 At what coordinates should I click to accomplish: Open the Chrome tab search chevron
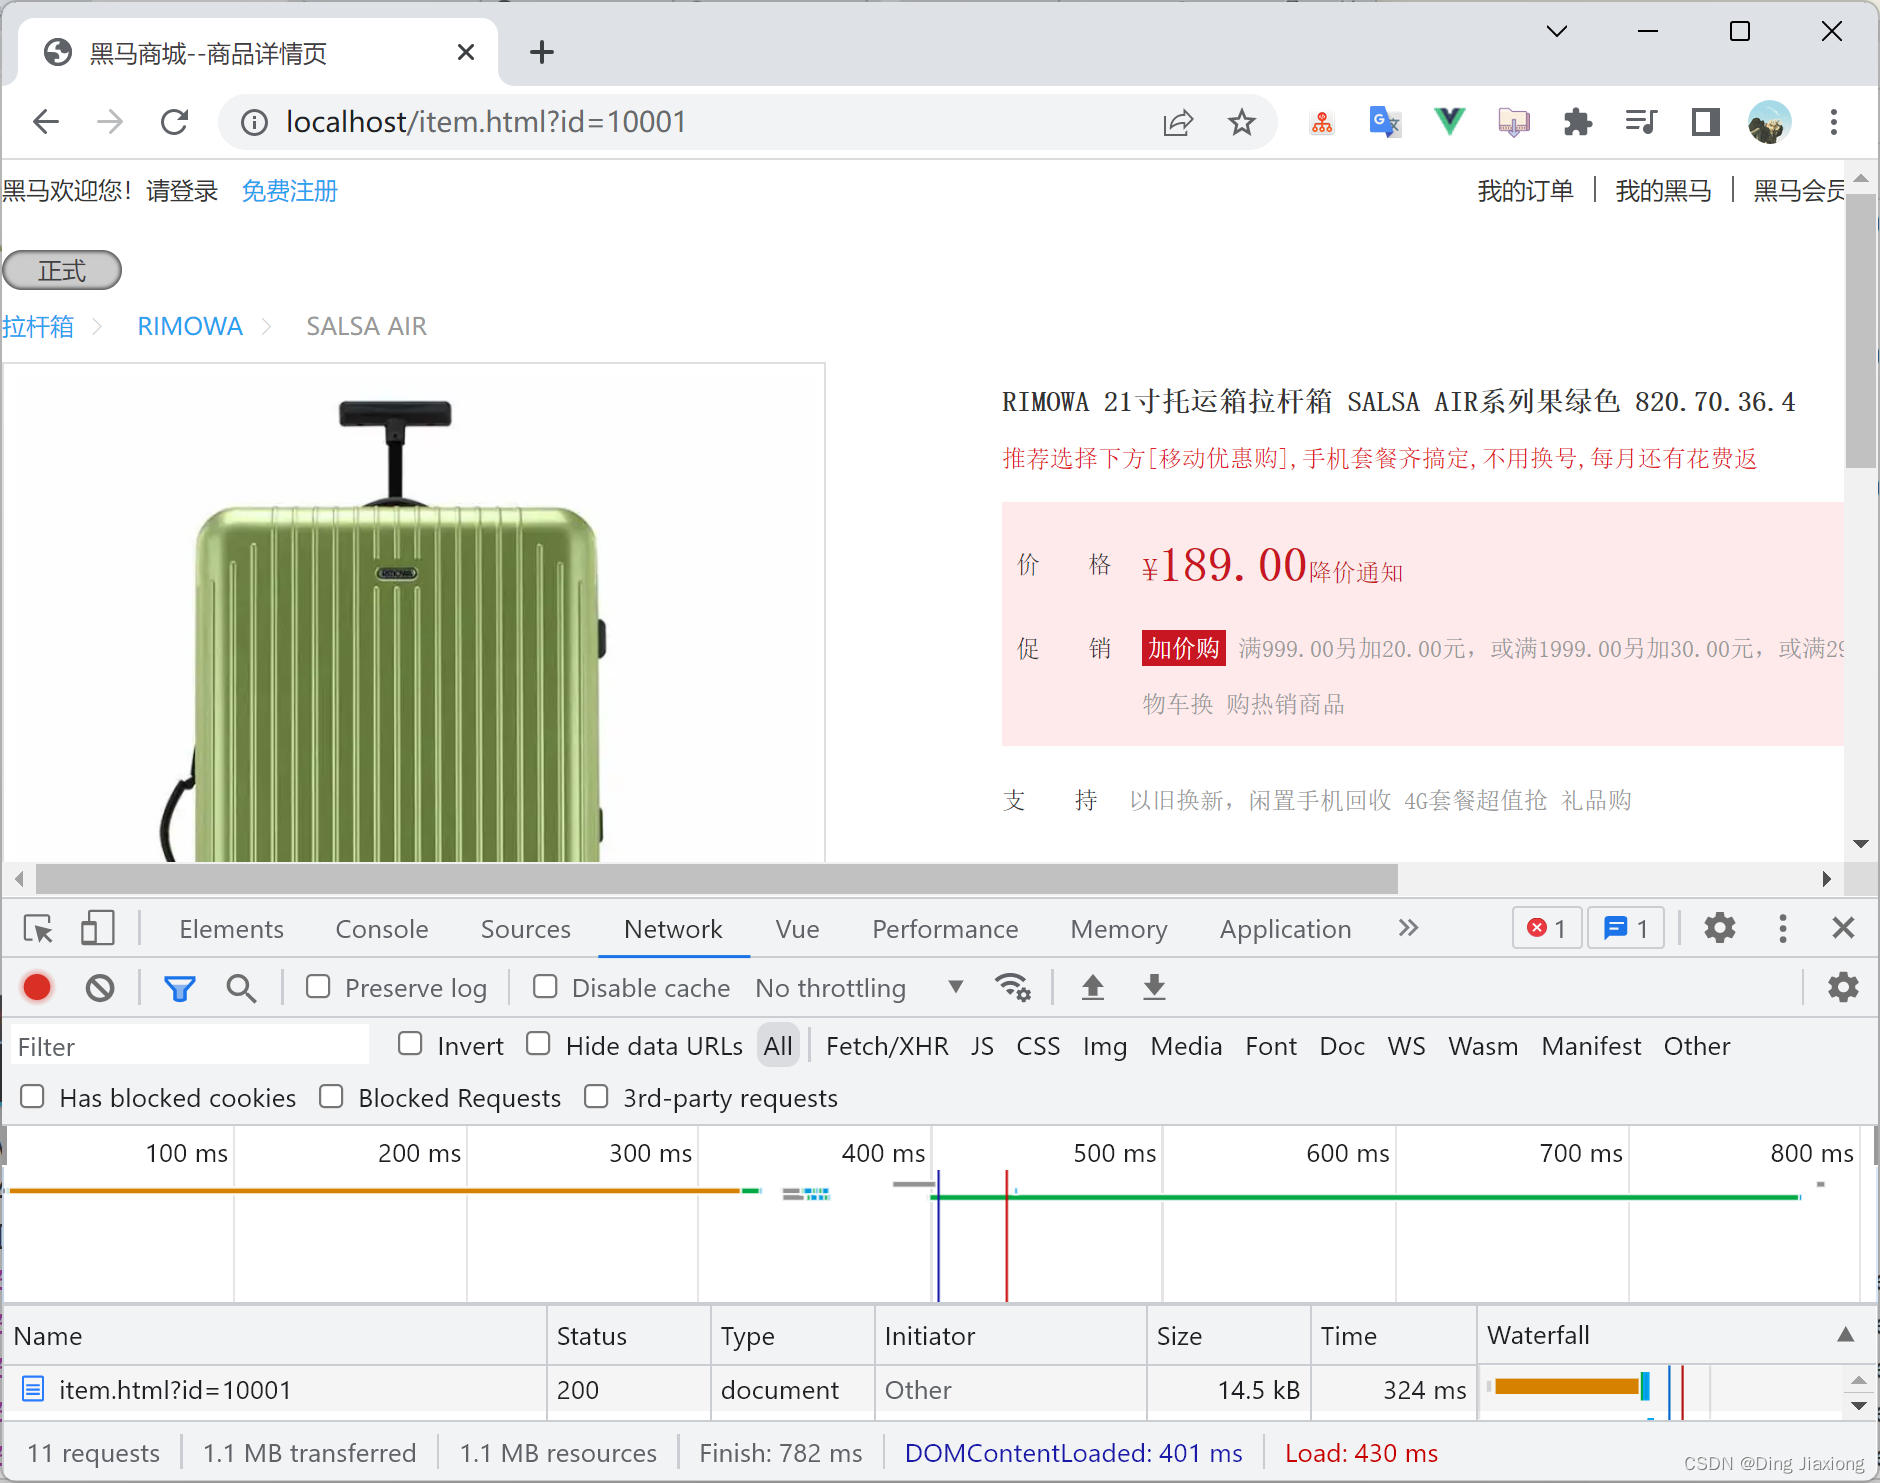click(x=1557, y=32)
